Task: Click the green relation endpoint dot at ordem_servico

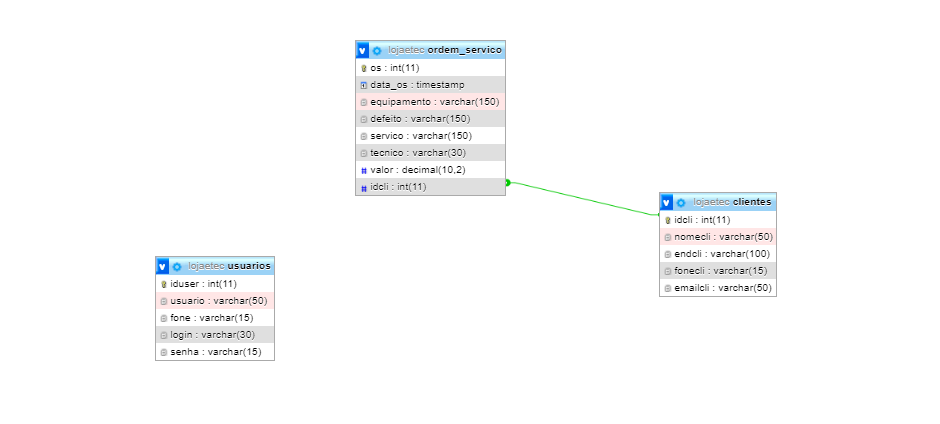Action: tap(508, 182)
